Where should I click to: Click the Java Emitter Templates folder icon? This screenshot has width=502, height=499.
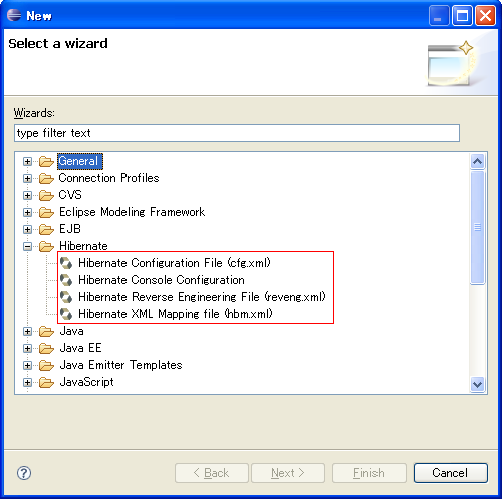[46, 366]
